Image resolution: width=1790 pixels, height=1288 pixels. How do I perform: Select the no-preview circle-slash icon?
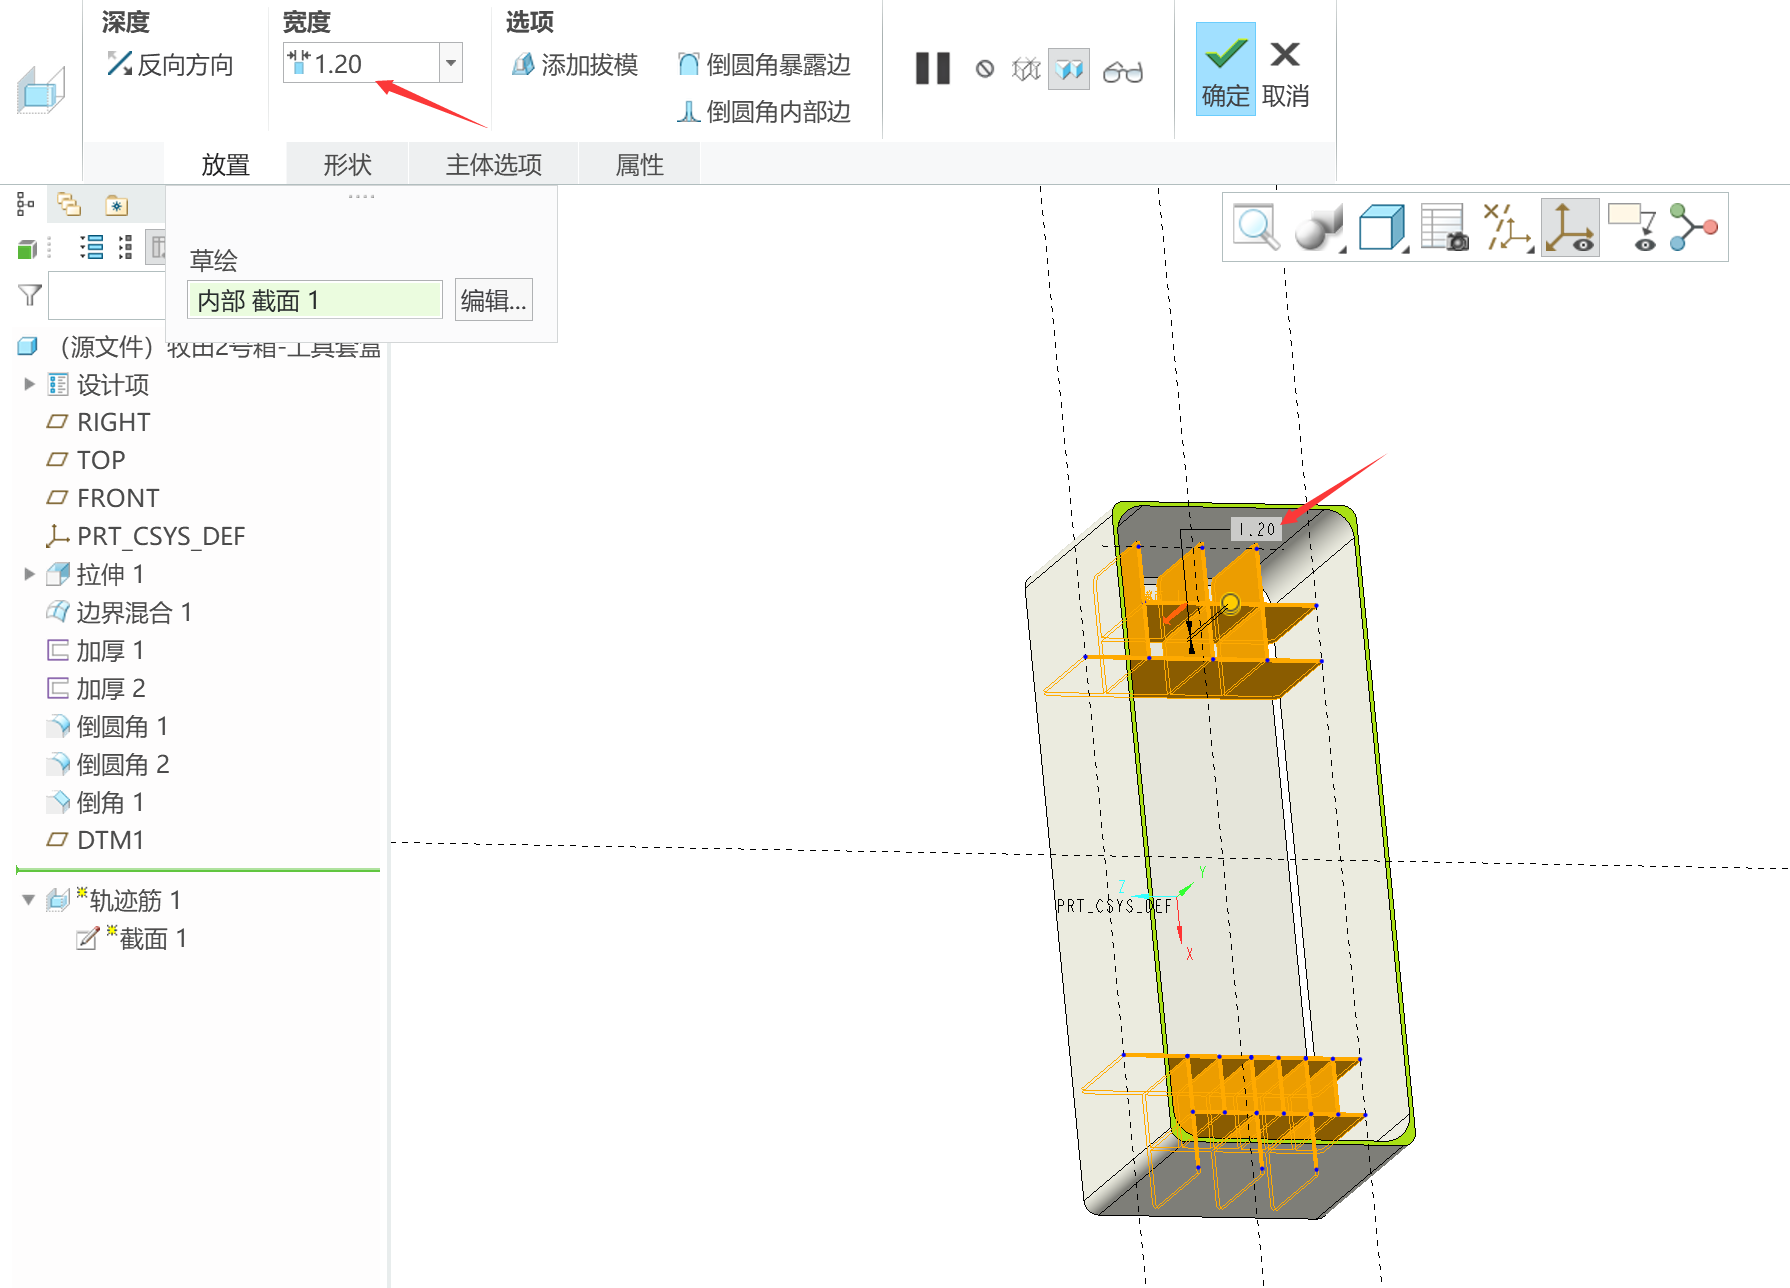(x=985, y=69)
